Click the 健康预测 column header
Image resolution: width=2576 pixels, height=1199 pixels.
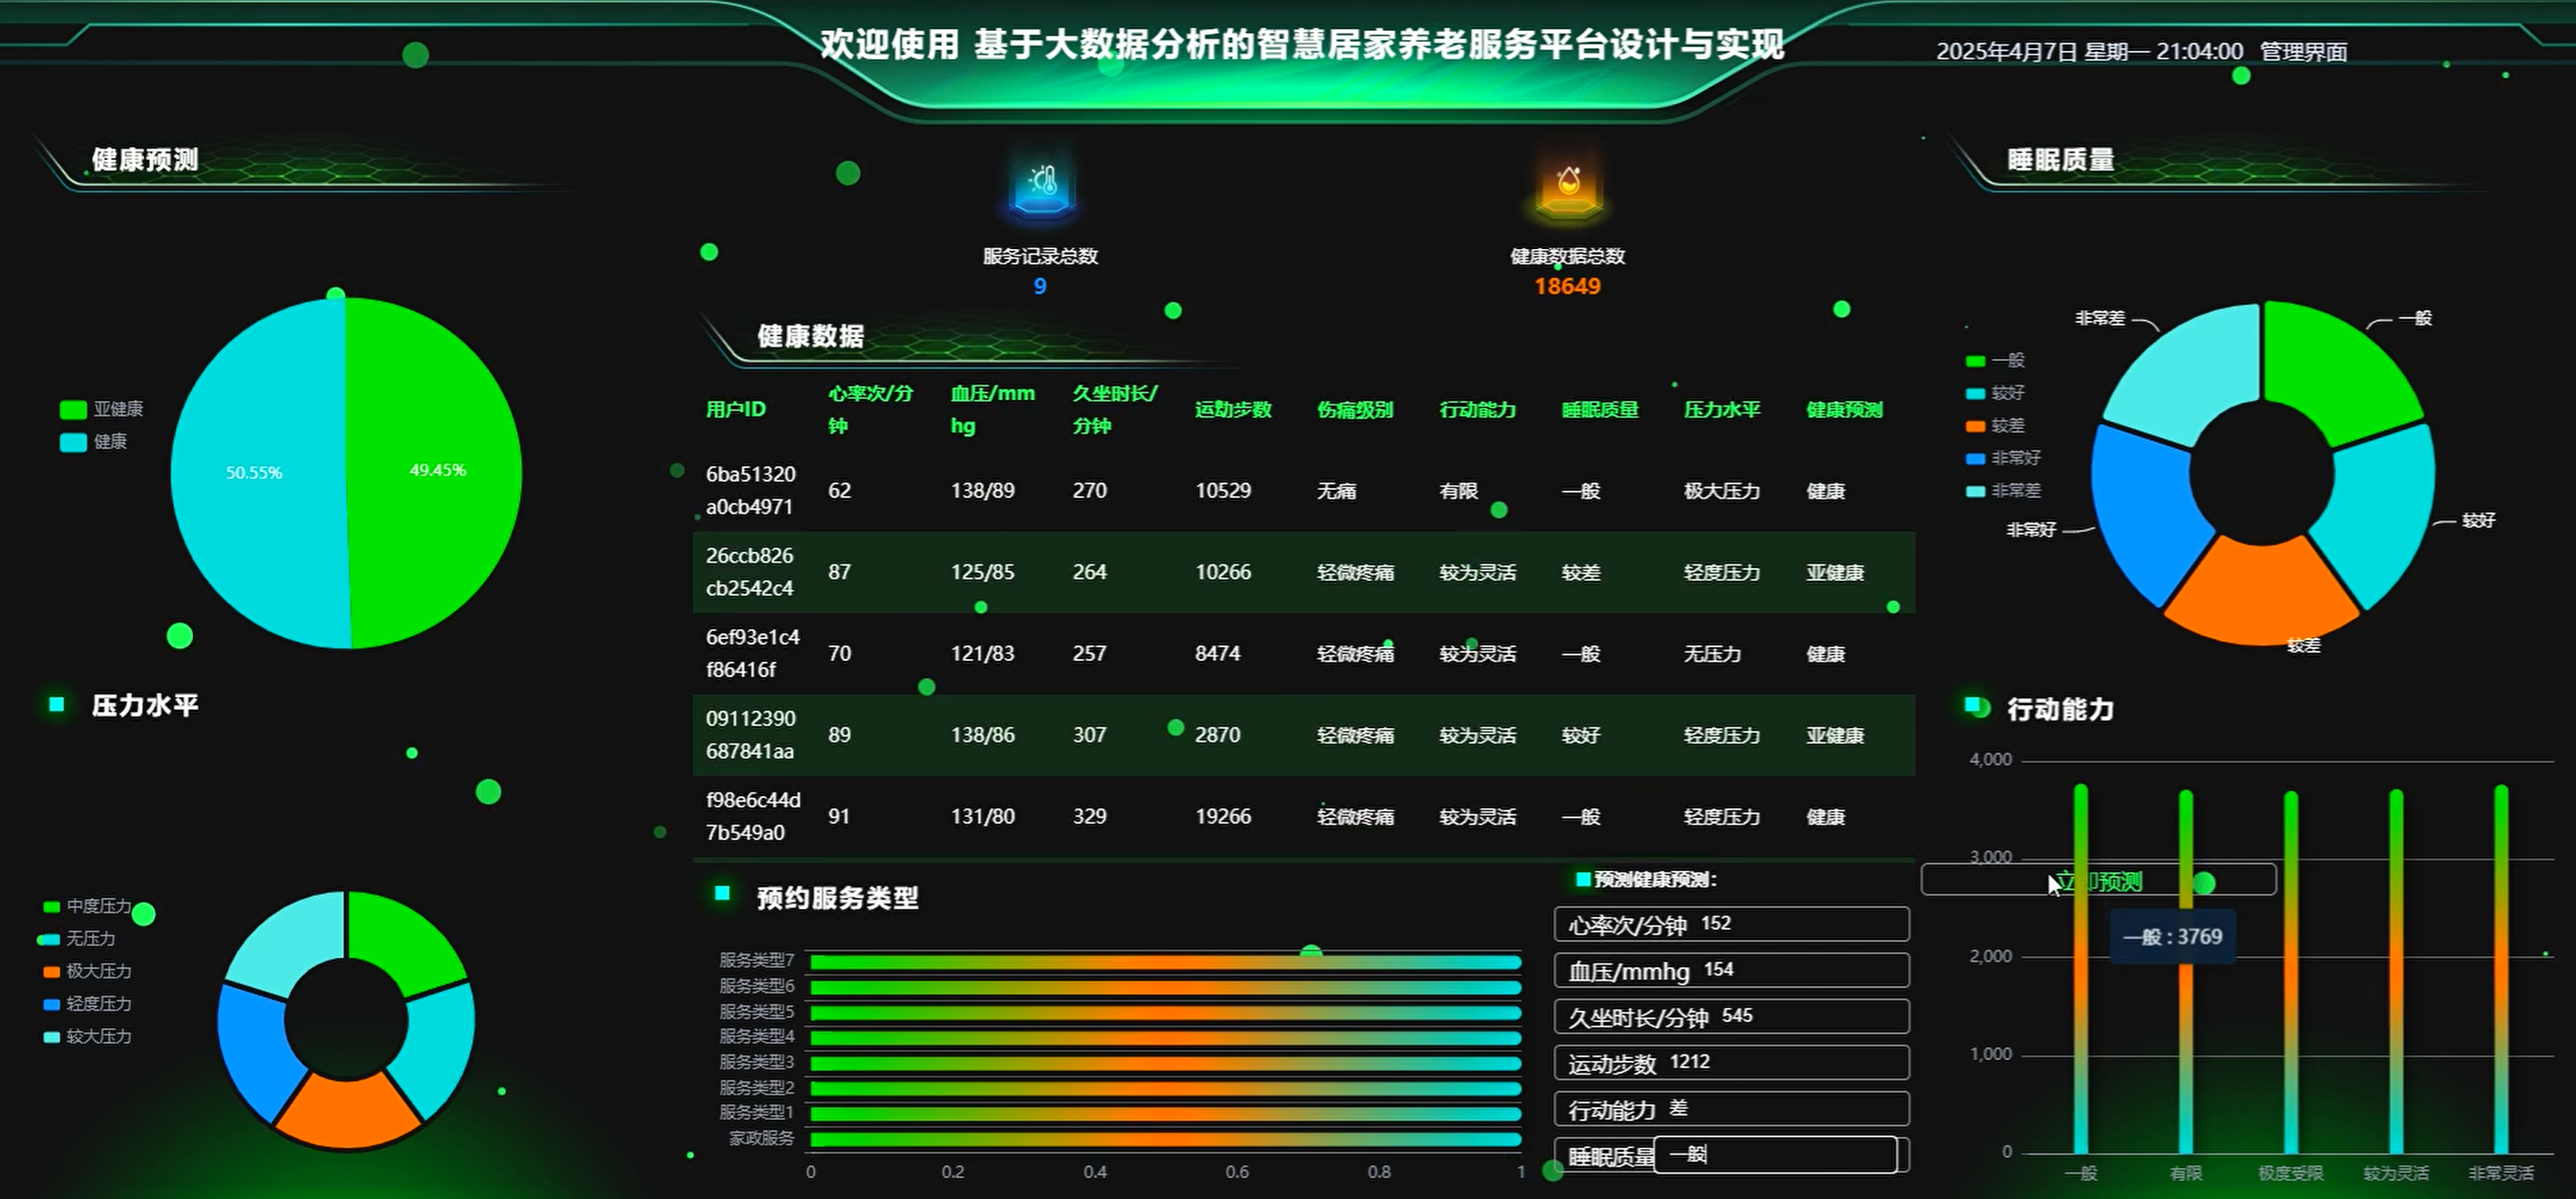tap(1843, 410)
